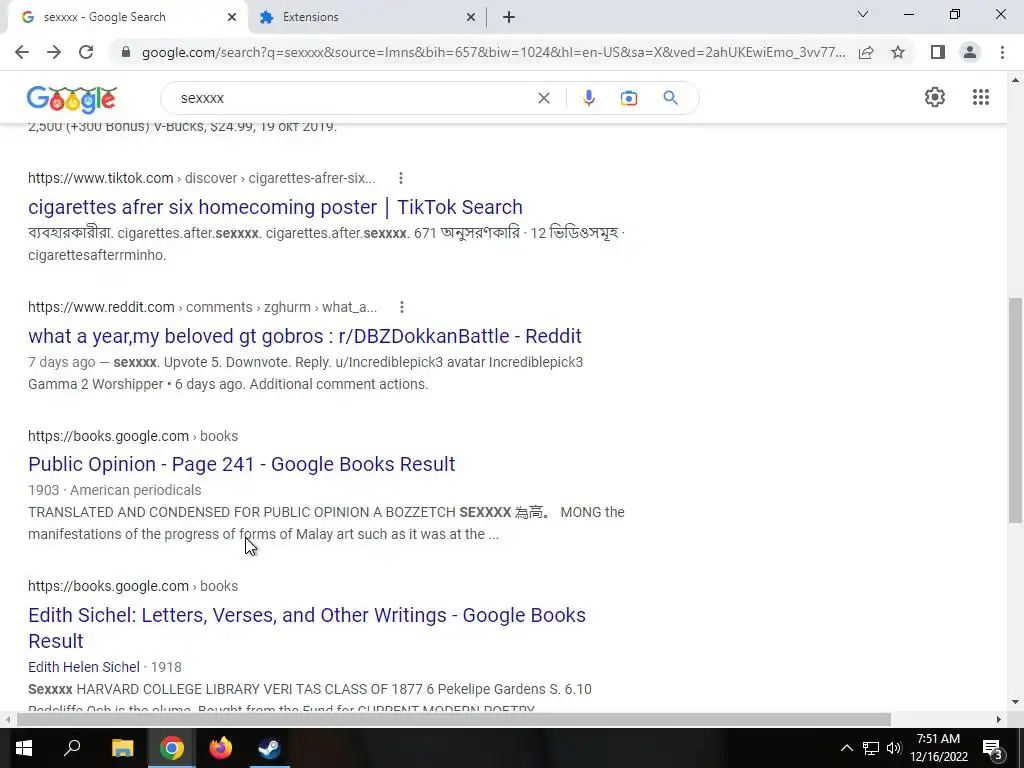
Task: Search by image with camera icon
Action: [x=628, y=98]
